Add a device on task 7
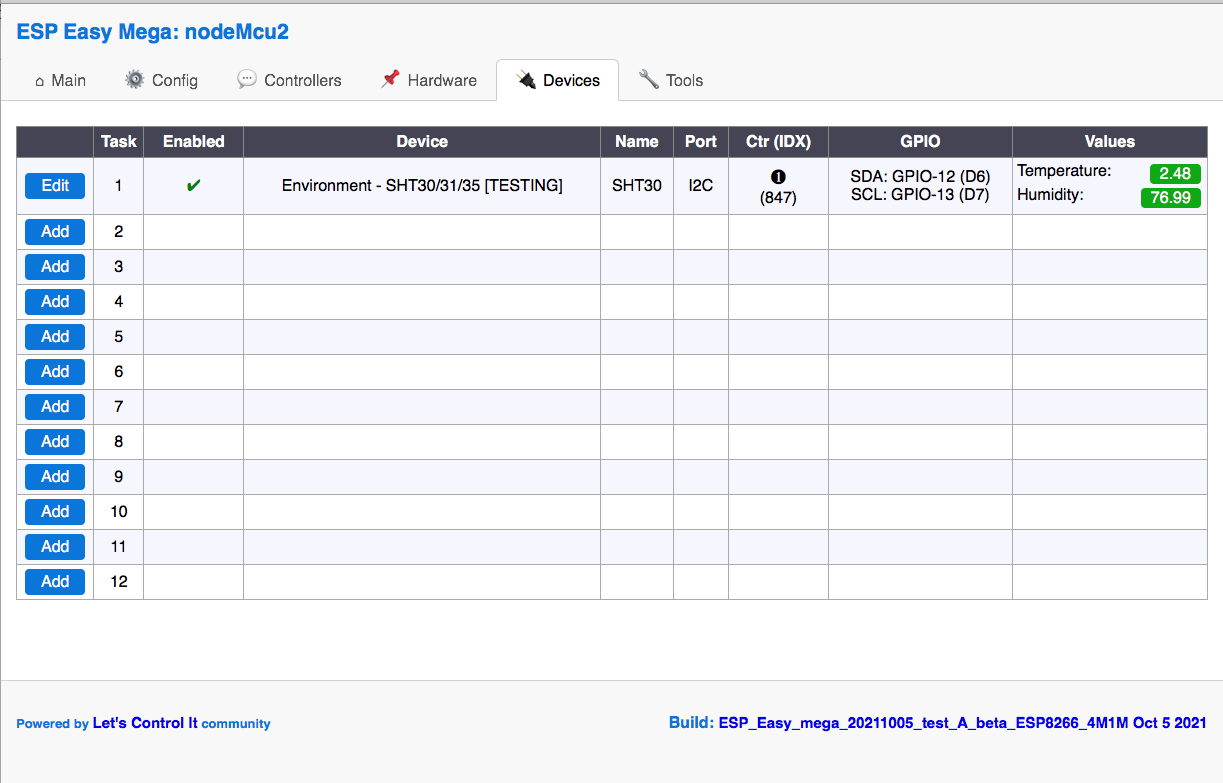Screen dimensions: 1223x783 (x=54, y=406)
